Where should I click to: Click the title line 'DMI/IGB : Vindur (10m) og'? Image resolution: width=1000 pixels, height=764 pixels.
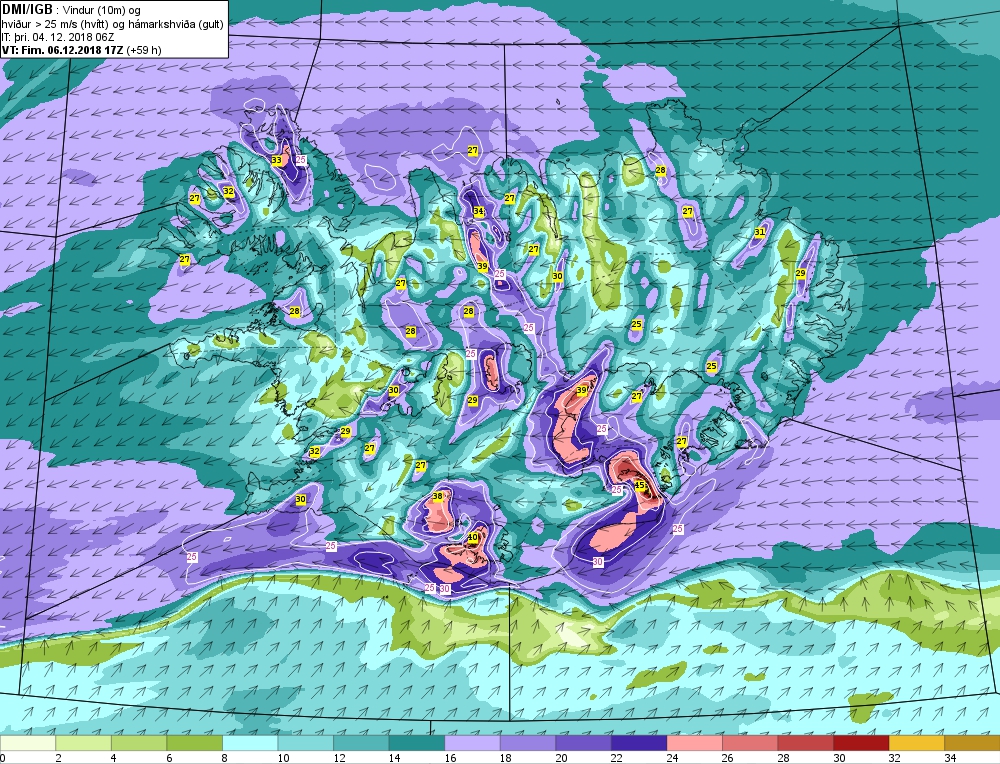[71, 10]
